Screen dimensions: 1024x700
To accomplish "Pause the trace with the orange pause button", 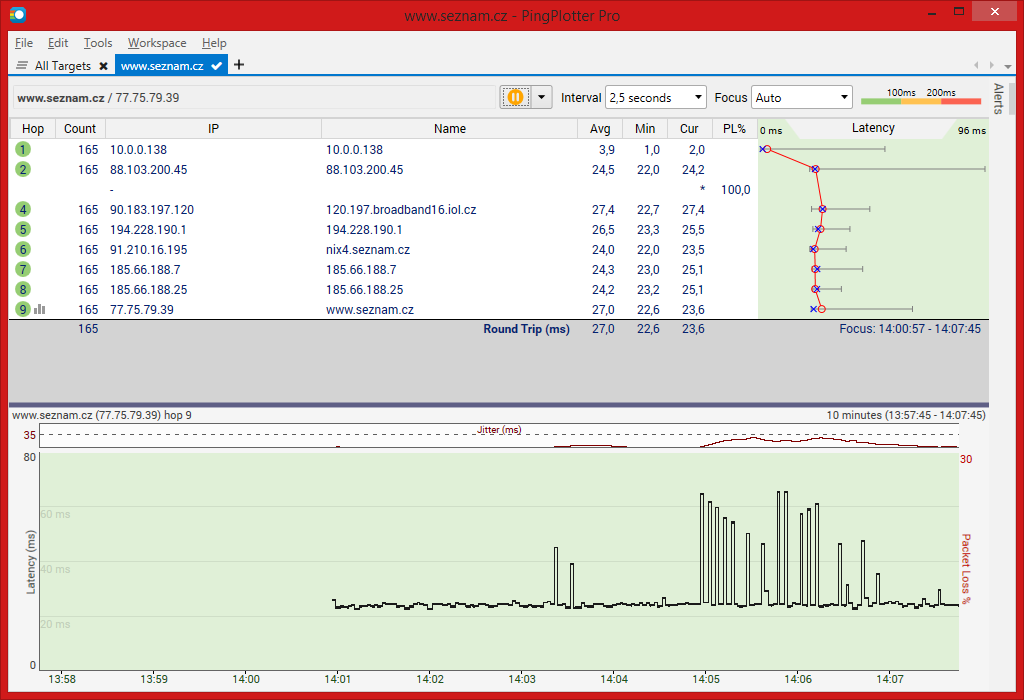I will click(x=515, y=97).
